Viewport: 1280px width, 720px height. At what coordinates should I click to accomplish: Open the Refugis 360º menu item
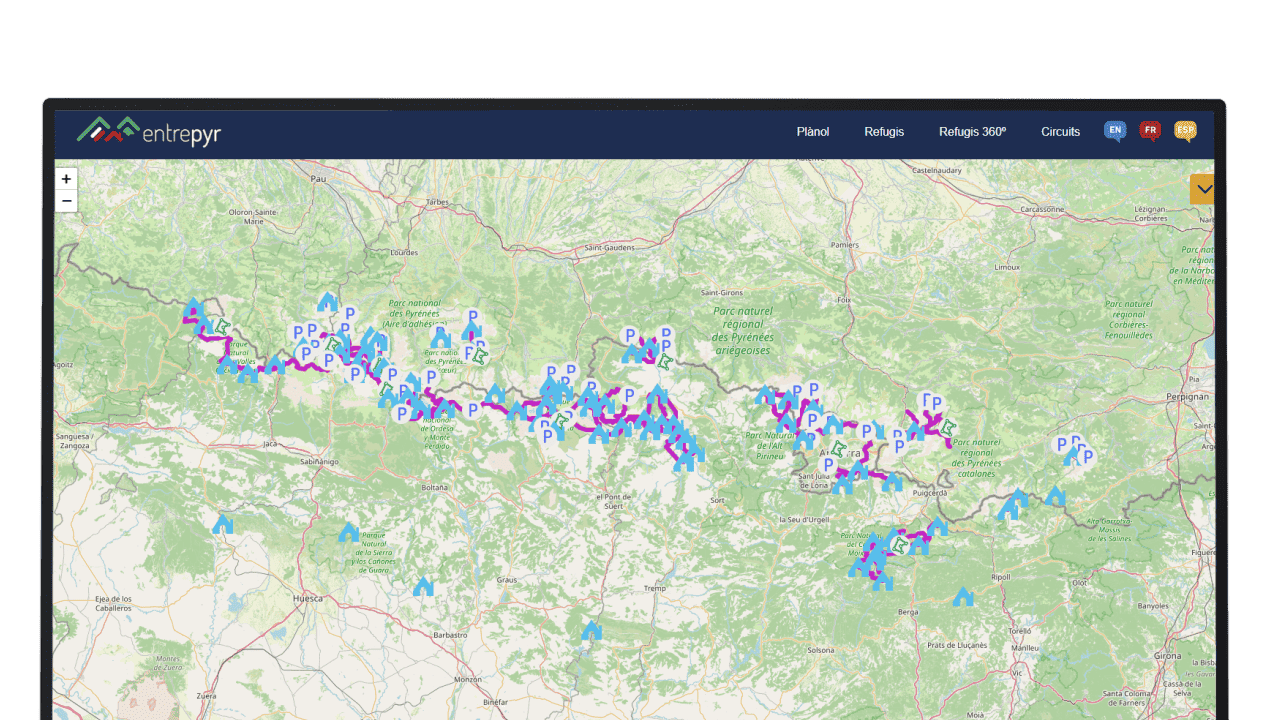[x=972, y=131]
